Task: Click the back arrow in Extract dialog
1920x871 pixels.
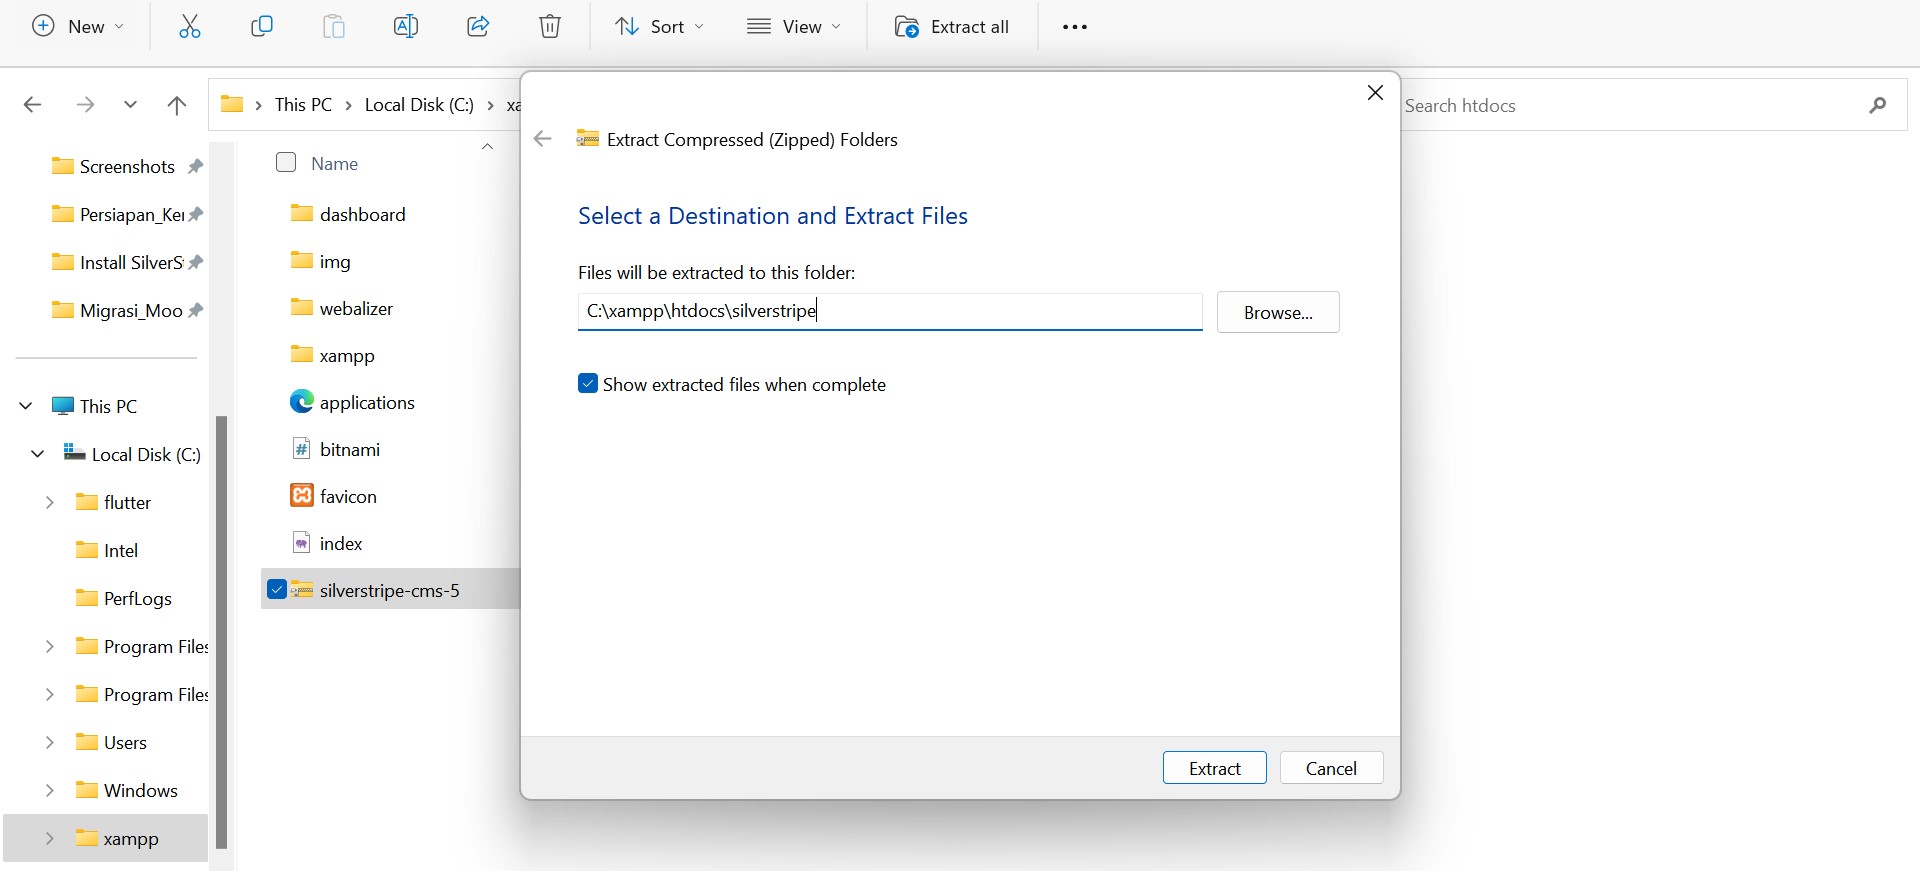Action: pyautogui.click(x=543, y=139)
